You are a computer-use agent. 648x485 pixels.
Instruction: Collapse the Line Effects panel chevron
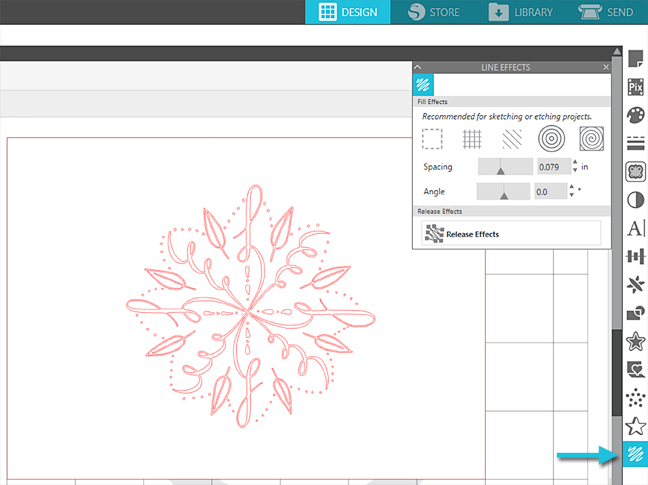(417, 67)
